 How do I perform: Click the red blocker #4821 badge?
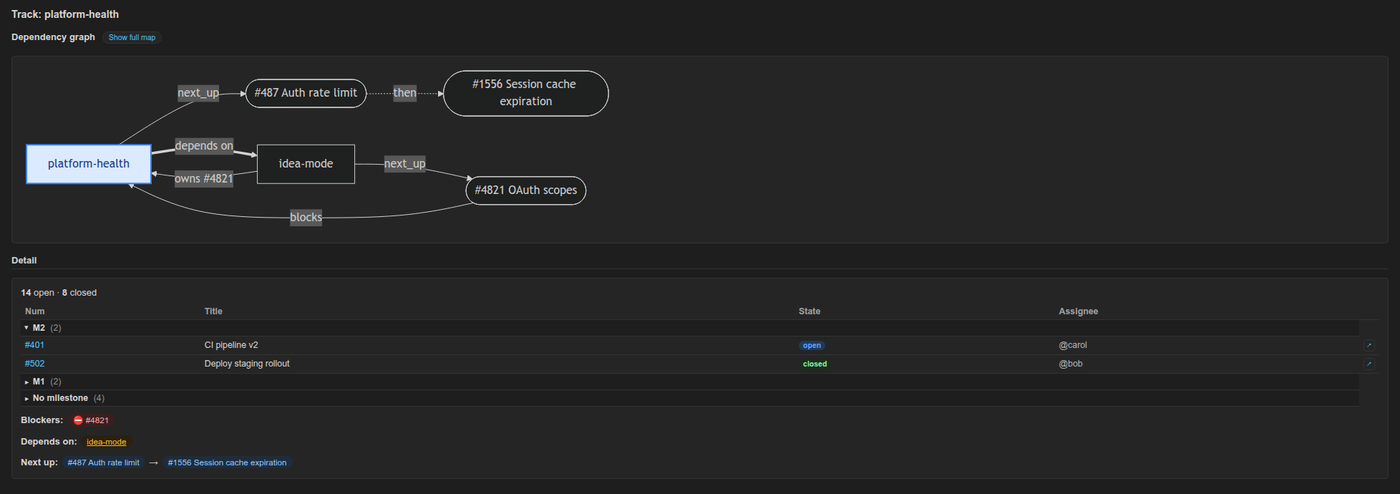click(x=91, y=420)
